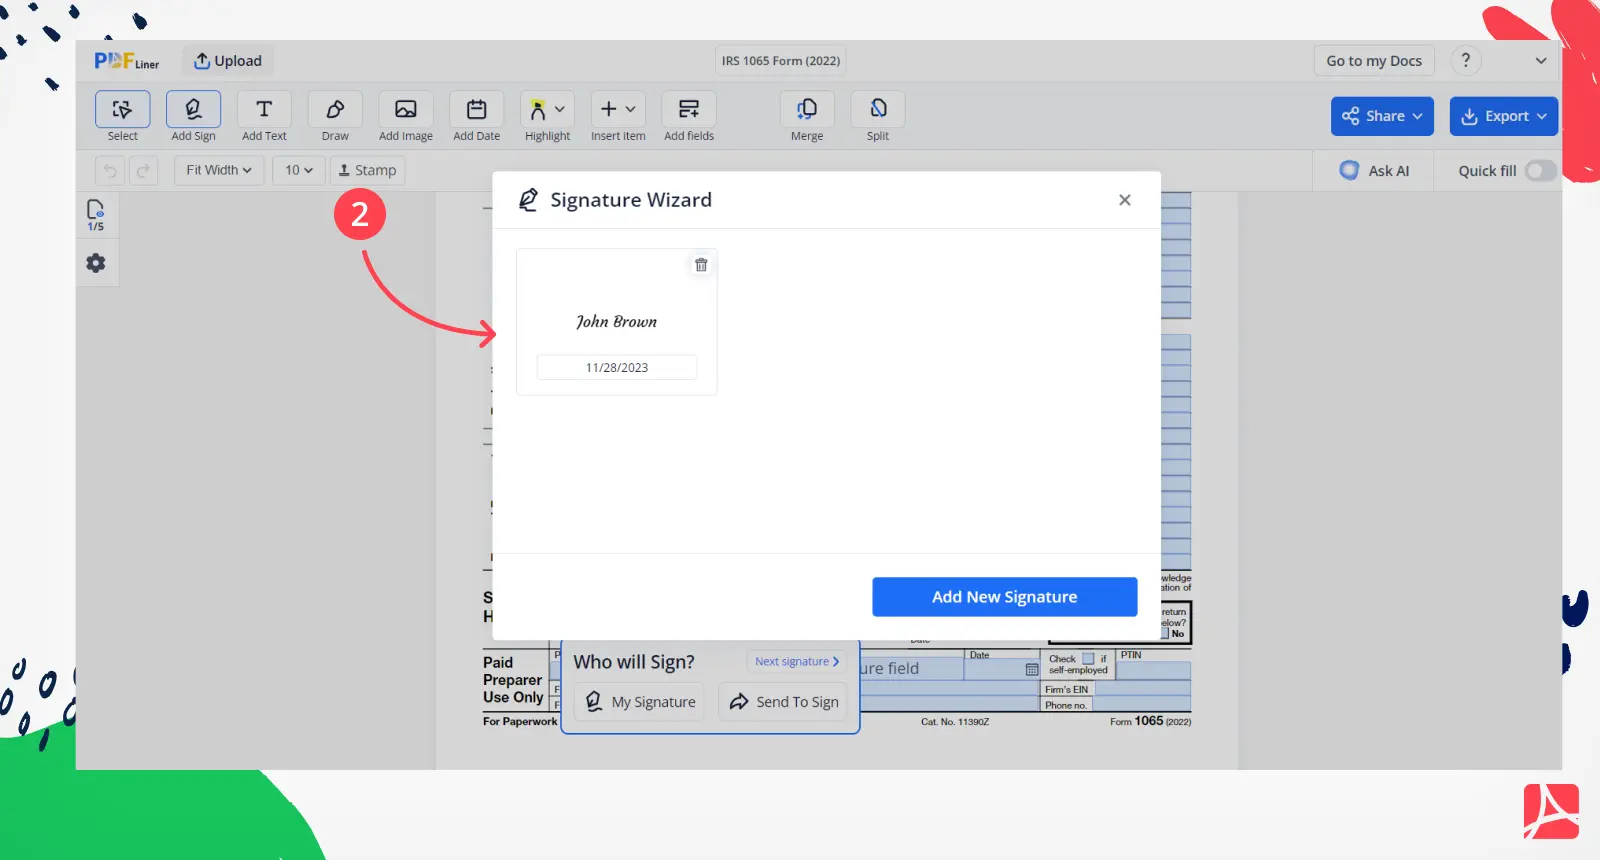Go to Next signature link

coord(797,662)
